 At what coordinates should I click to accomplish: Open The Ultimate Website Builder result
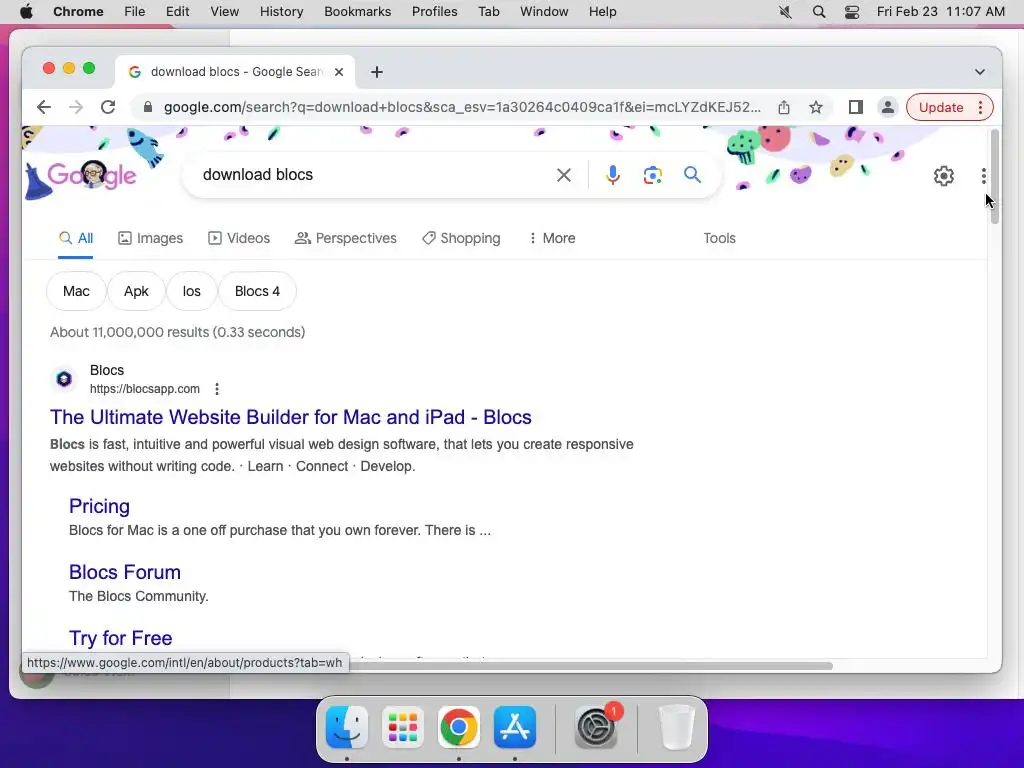(291, 417)
